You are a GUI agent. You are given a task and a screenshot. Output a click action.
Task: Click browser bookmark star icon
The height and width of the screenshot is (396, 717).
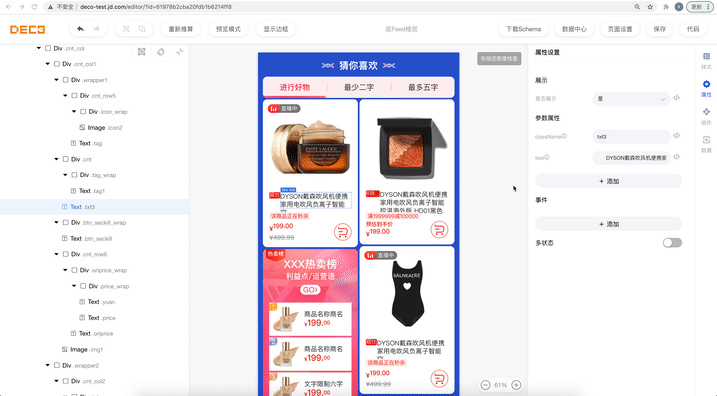coord(650,7)
